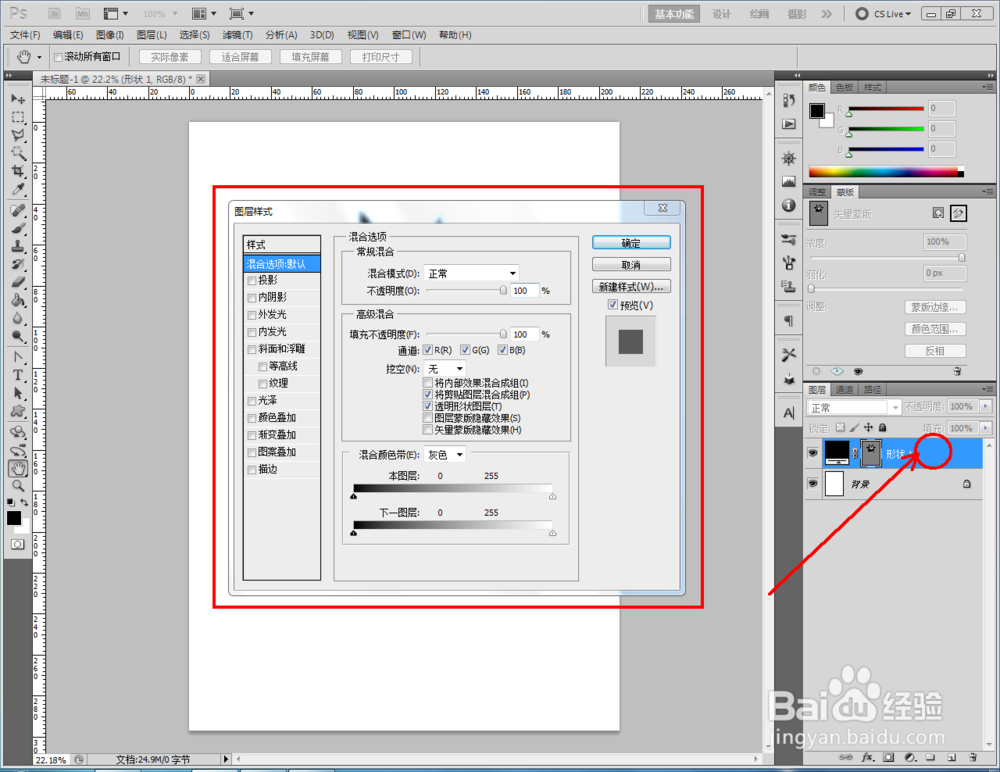Delete layer using Layers panel trash icon
Viewport: 1000px width, 772px height.
coord(973,757)
